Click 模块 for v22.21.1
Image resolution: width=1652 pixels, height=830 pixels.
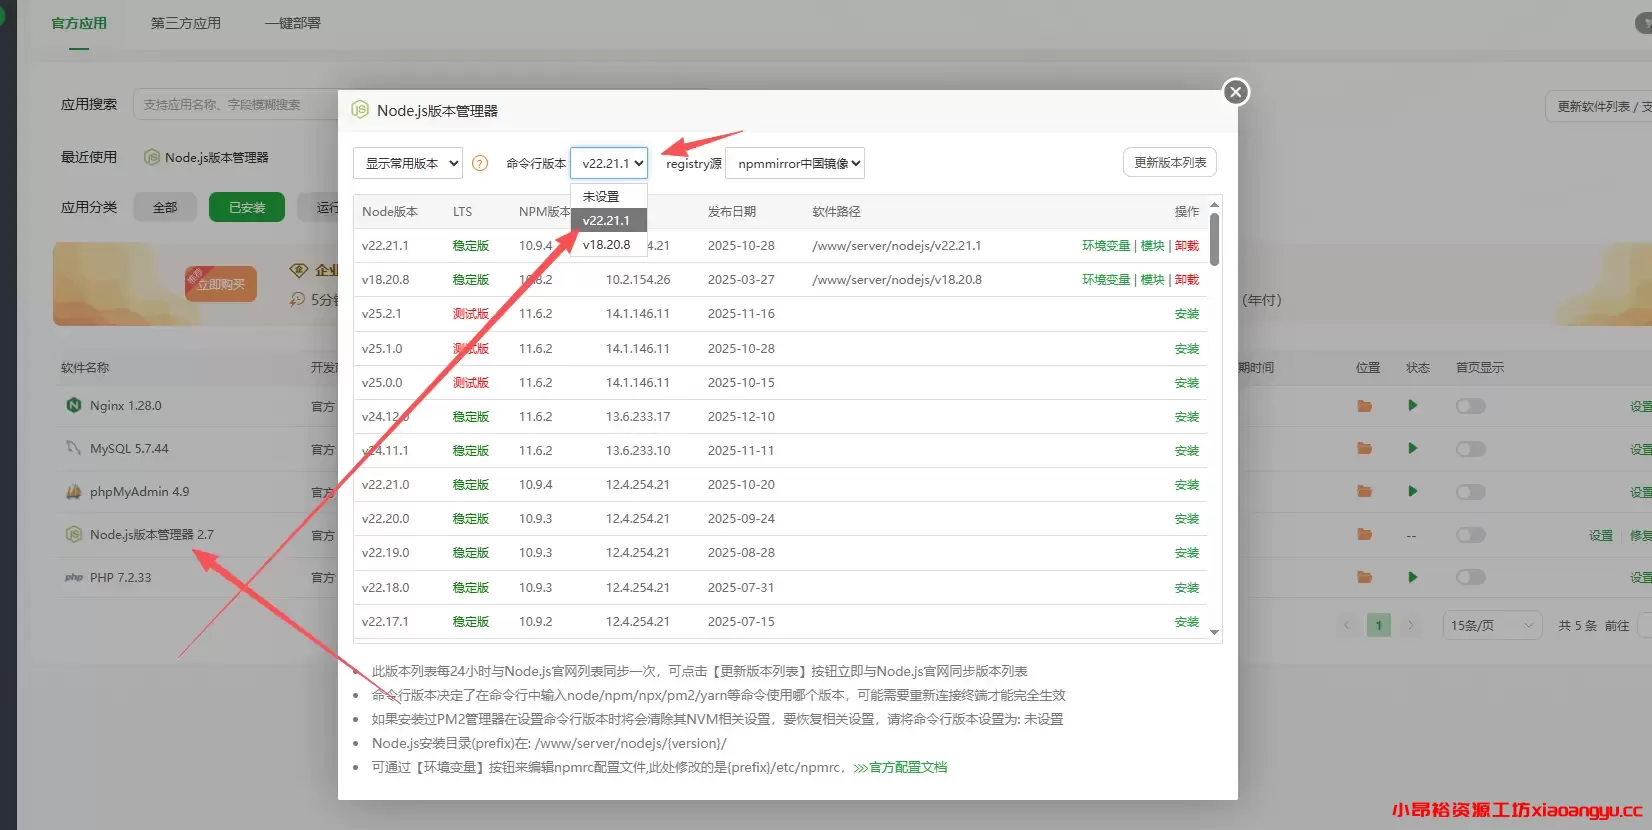click(x=1153, y=246)
